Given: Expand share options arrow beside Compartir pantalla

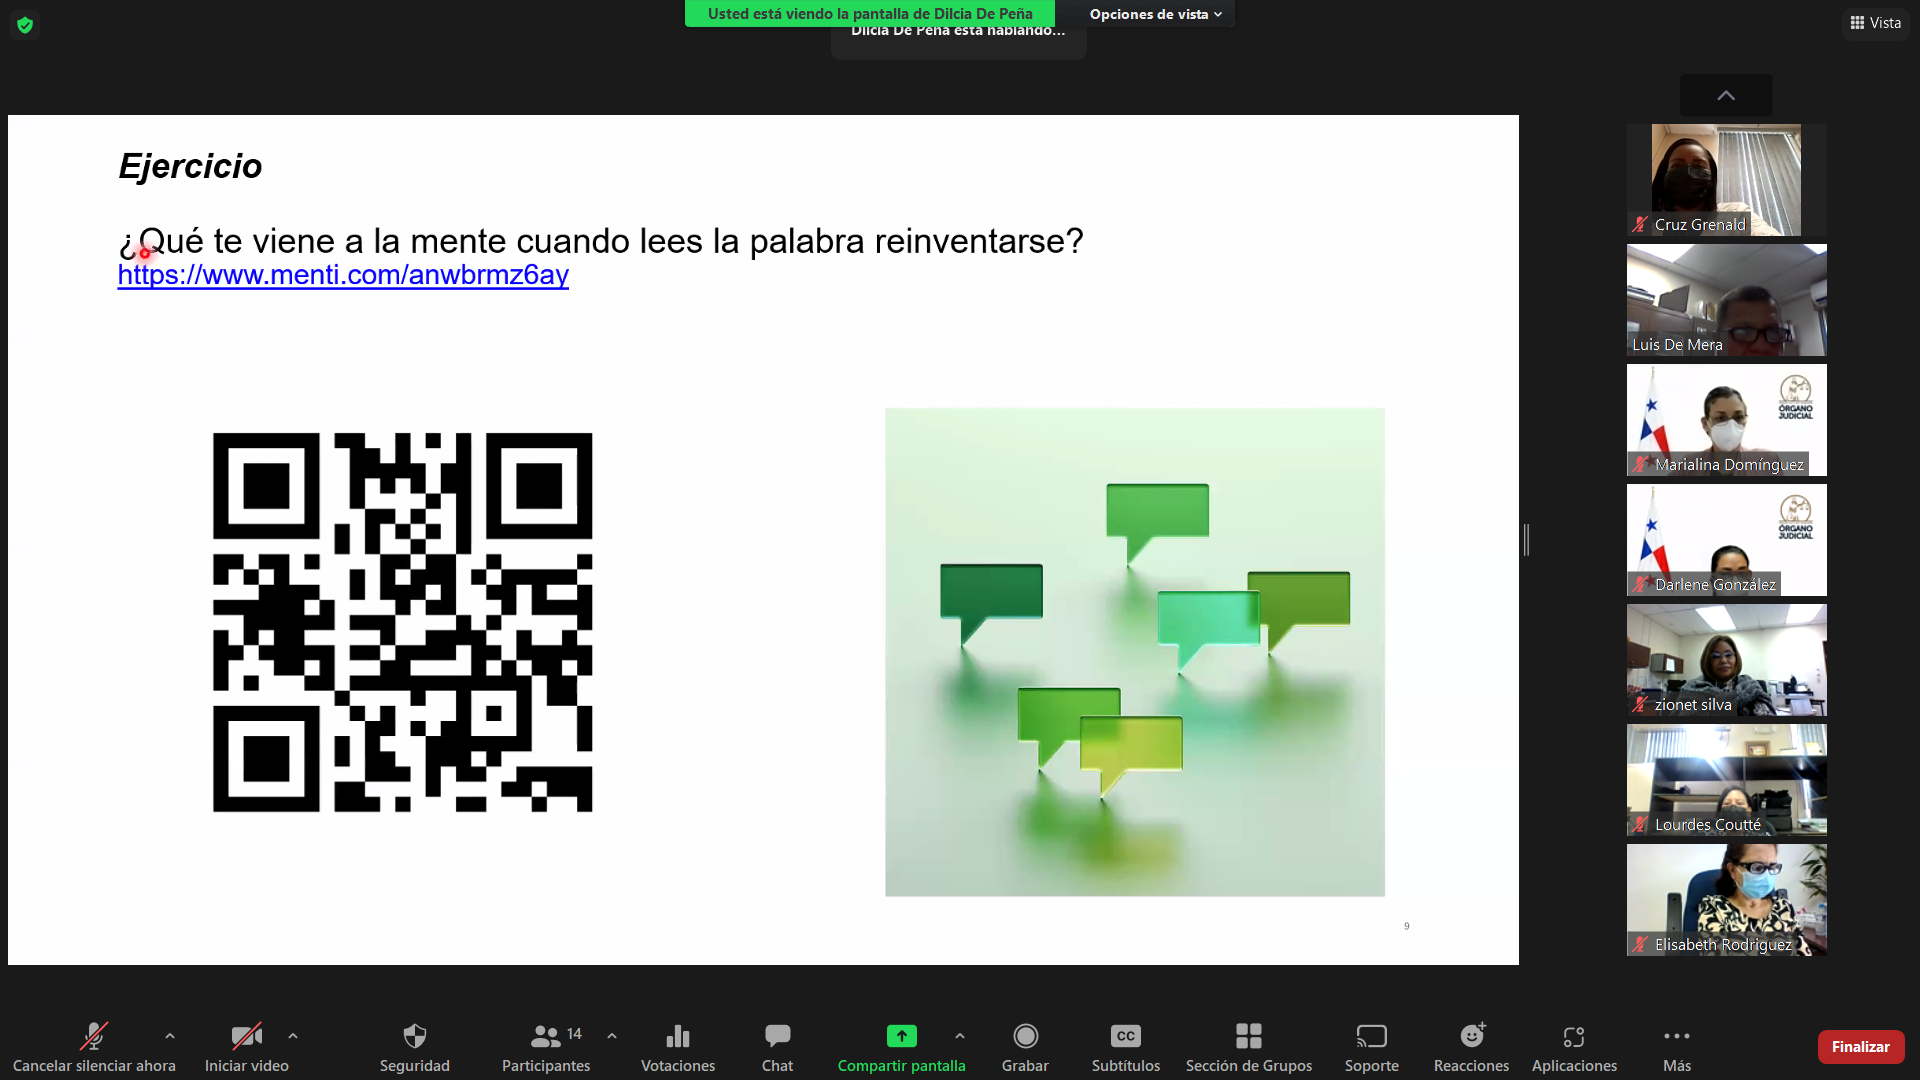Looking at the screenshot, I should pos(960,1036).
